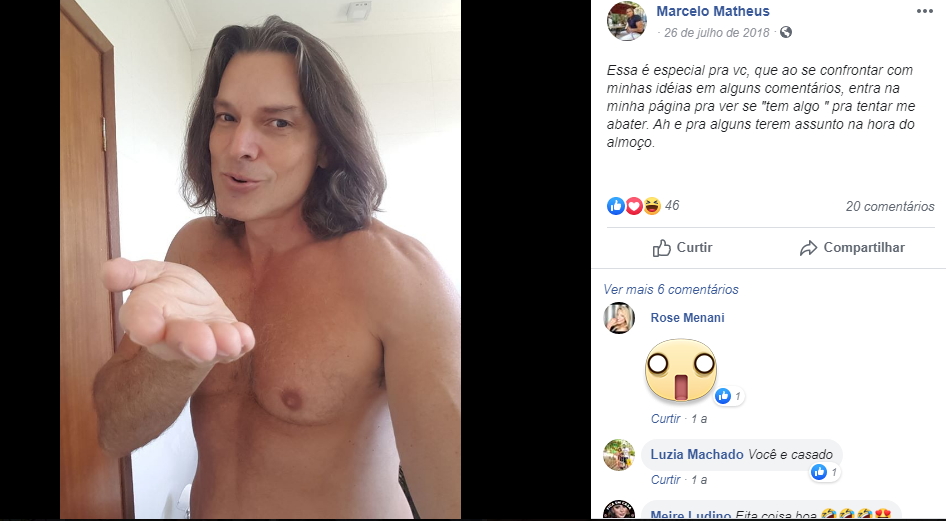The width and height of the screenshot is (946, 521).
Task: Click the public globe privacy icon
Action: [x=786, y=32]
